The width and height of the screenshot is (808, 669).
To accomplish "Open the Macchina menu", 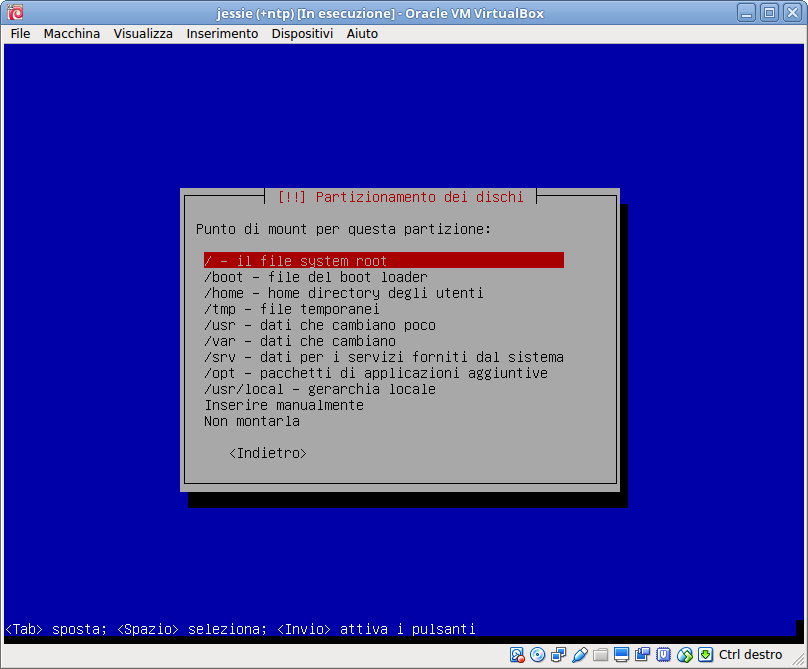I will tap(72, 34).
